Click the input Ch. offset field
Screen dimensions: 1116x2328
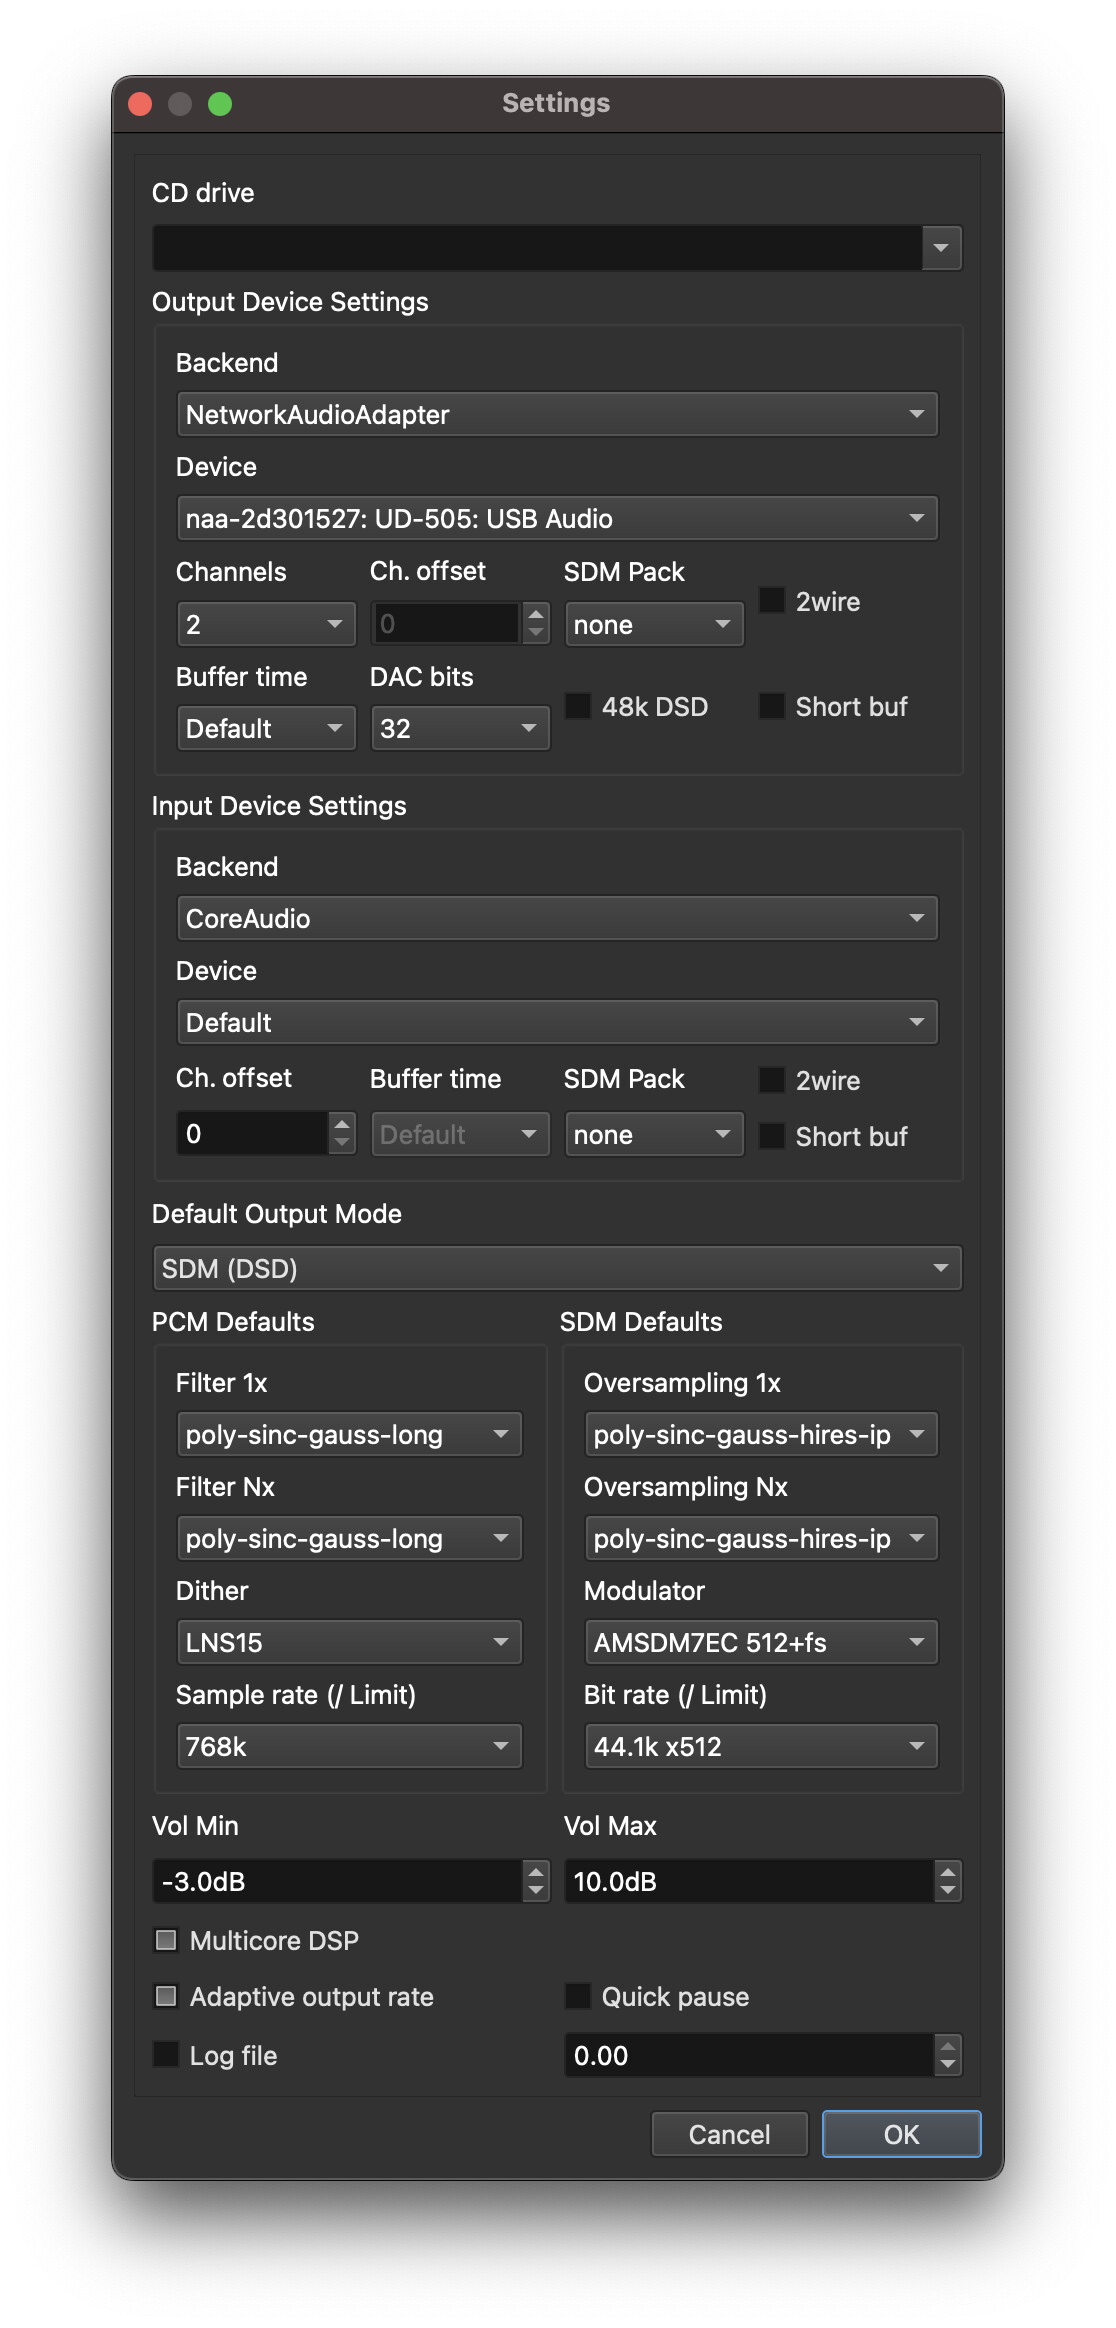[252, 1134]
